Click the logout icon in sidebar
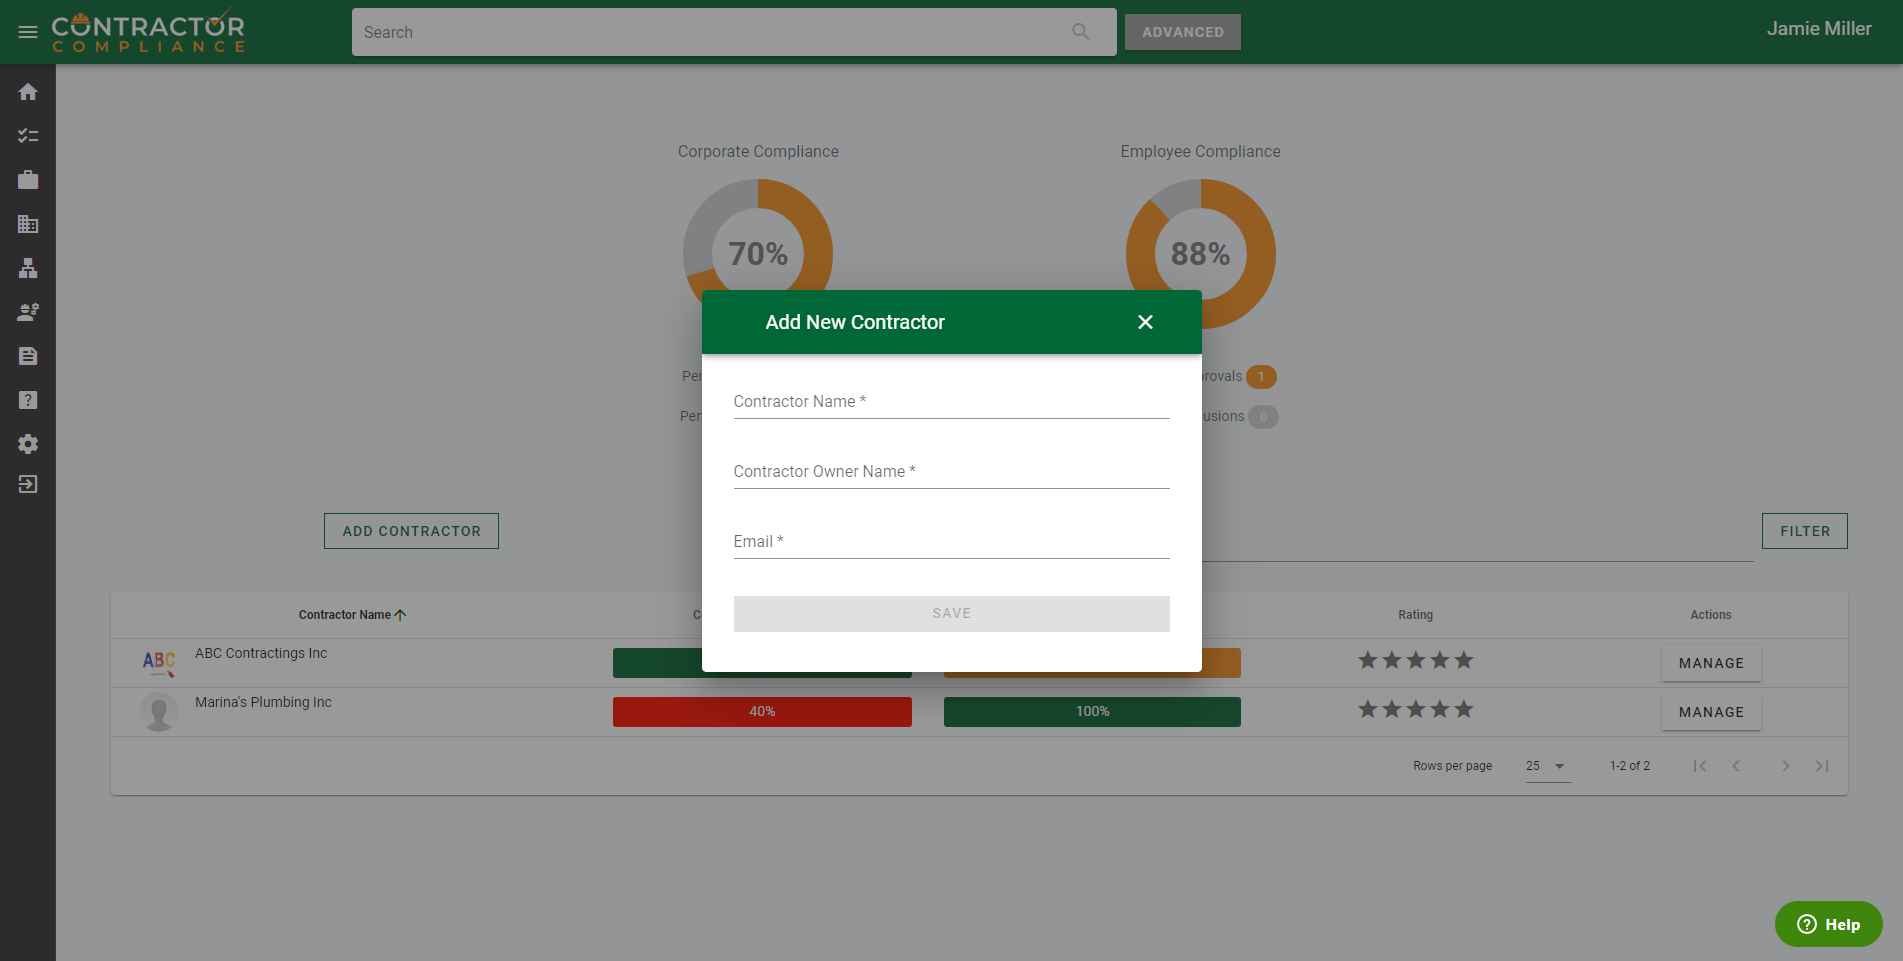The width and height of the screenshot is (1903, 961). pos(28,484)
